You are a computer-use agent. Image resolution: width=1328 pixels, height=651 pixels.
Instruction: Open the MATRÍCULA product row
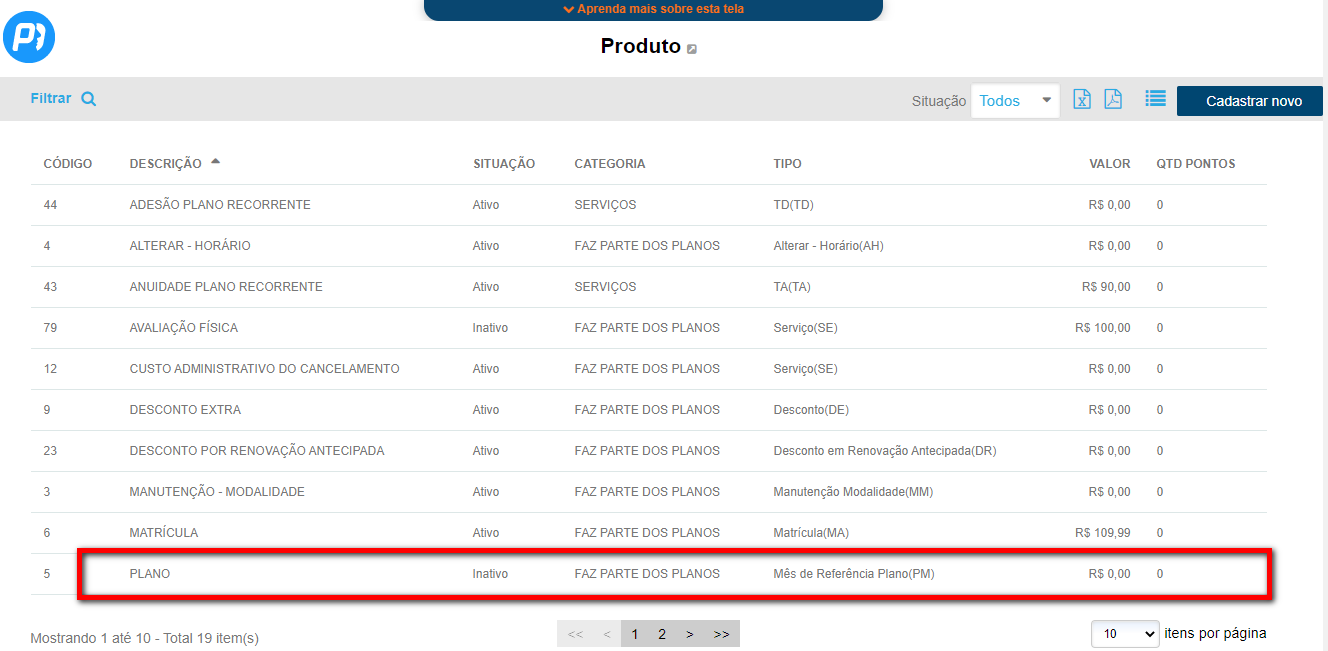click(164, 533)
